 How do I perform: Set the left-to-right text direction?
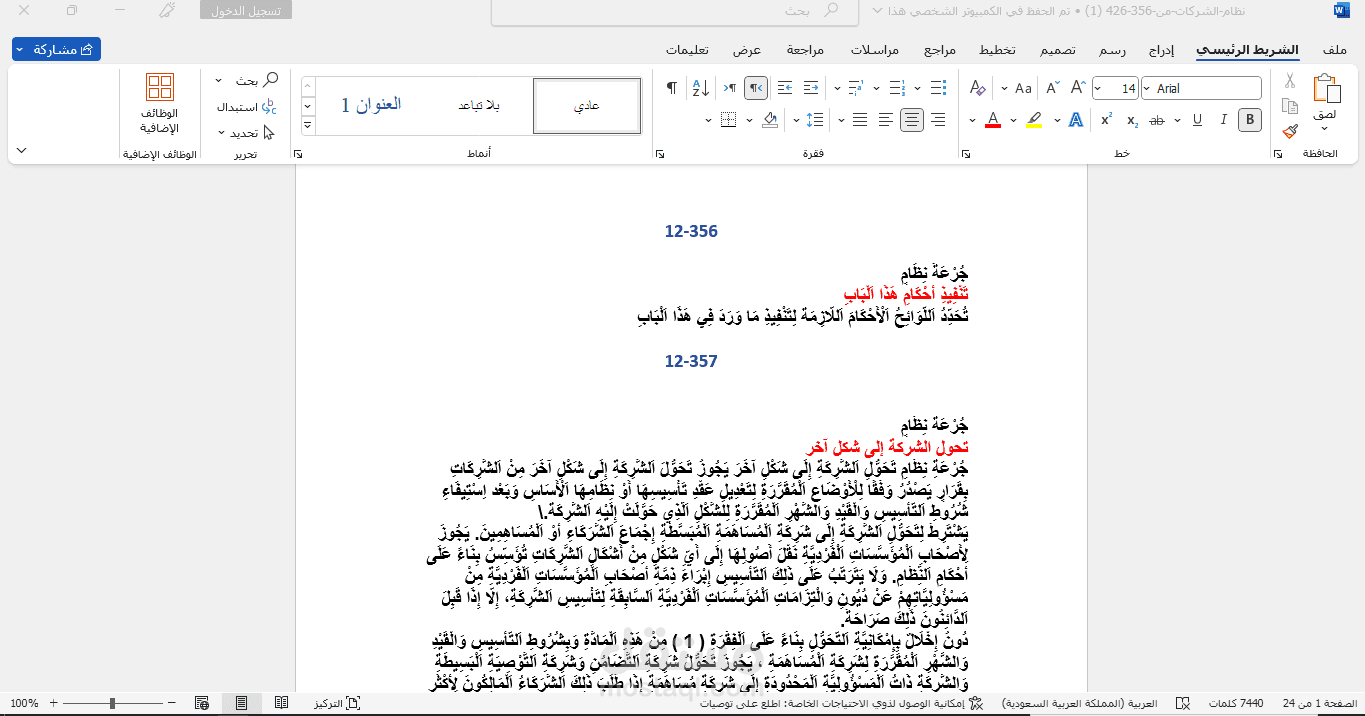click(730, 88)
